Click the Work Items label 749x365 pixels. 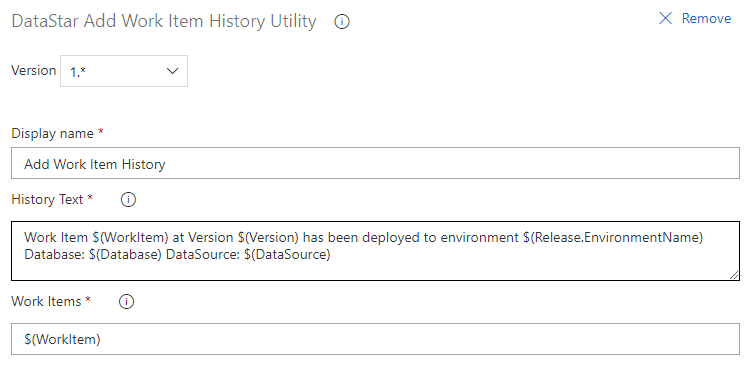[x=46, y=301]
